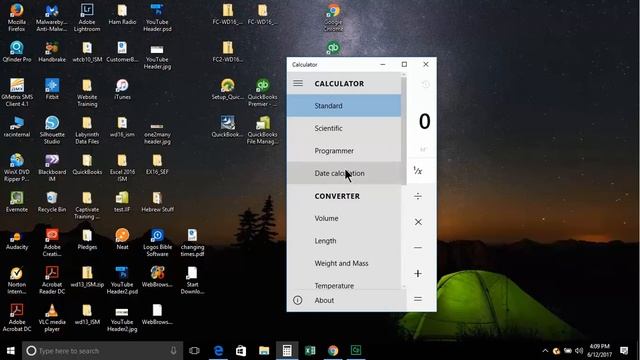Click the Calculator taskbar icon
Screen dimensions: 640x360
coord(287,351)
